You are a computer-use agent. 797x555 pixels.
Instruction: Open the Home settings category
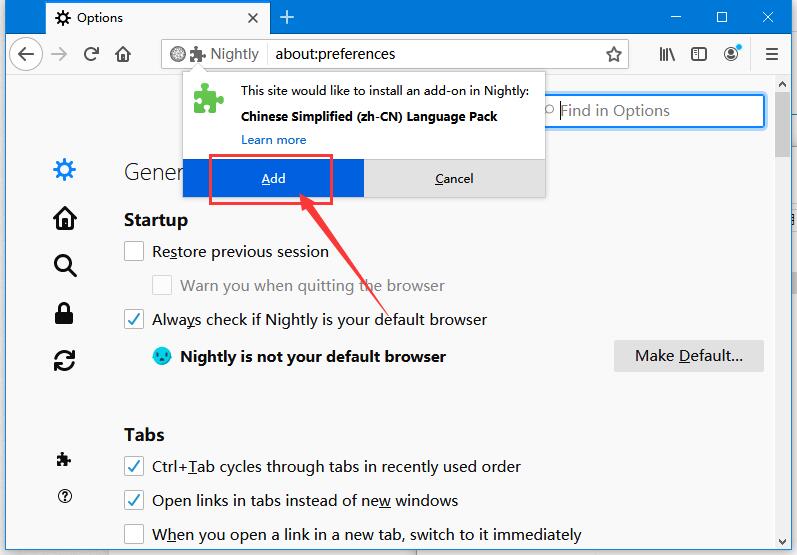tap(65, 218)
